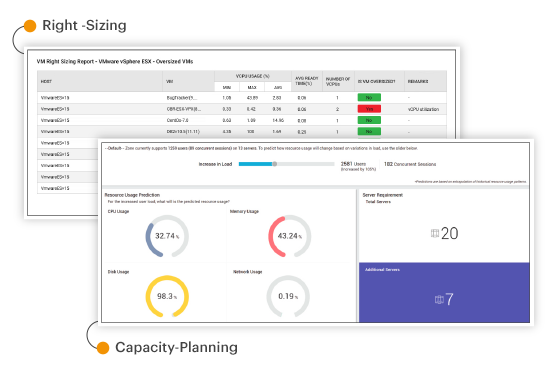
Task: Select the CPU Usage gauge showing 32.74%
Action: pos(167,236)
